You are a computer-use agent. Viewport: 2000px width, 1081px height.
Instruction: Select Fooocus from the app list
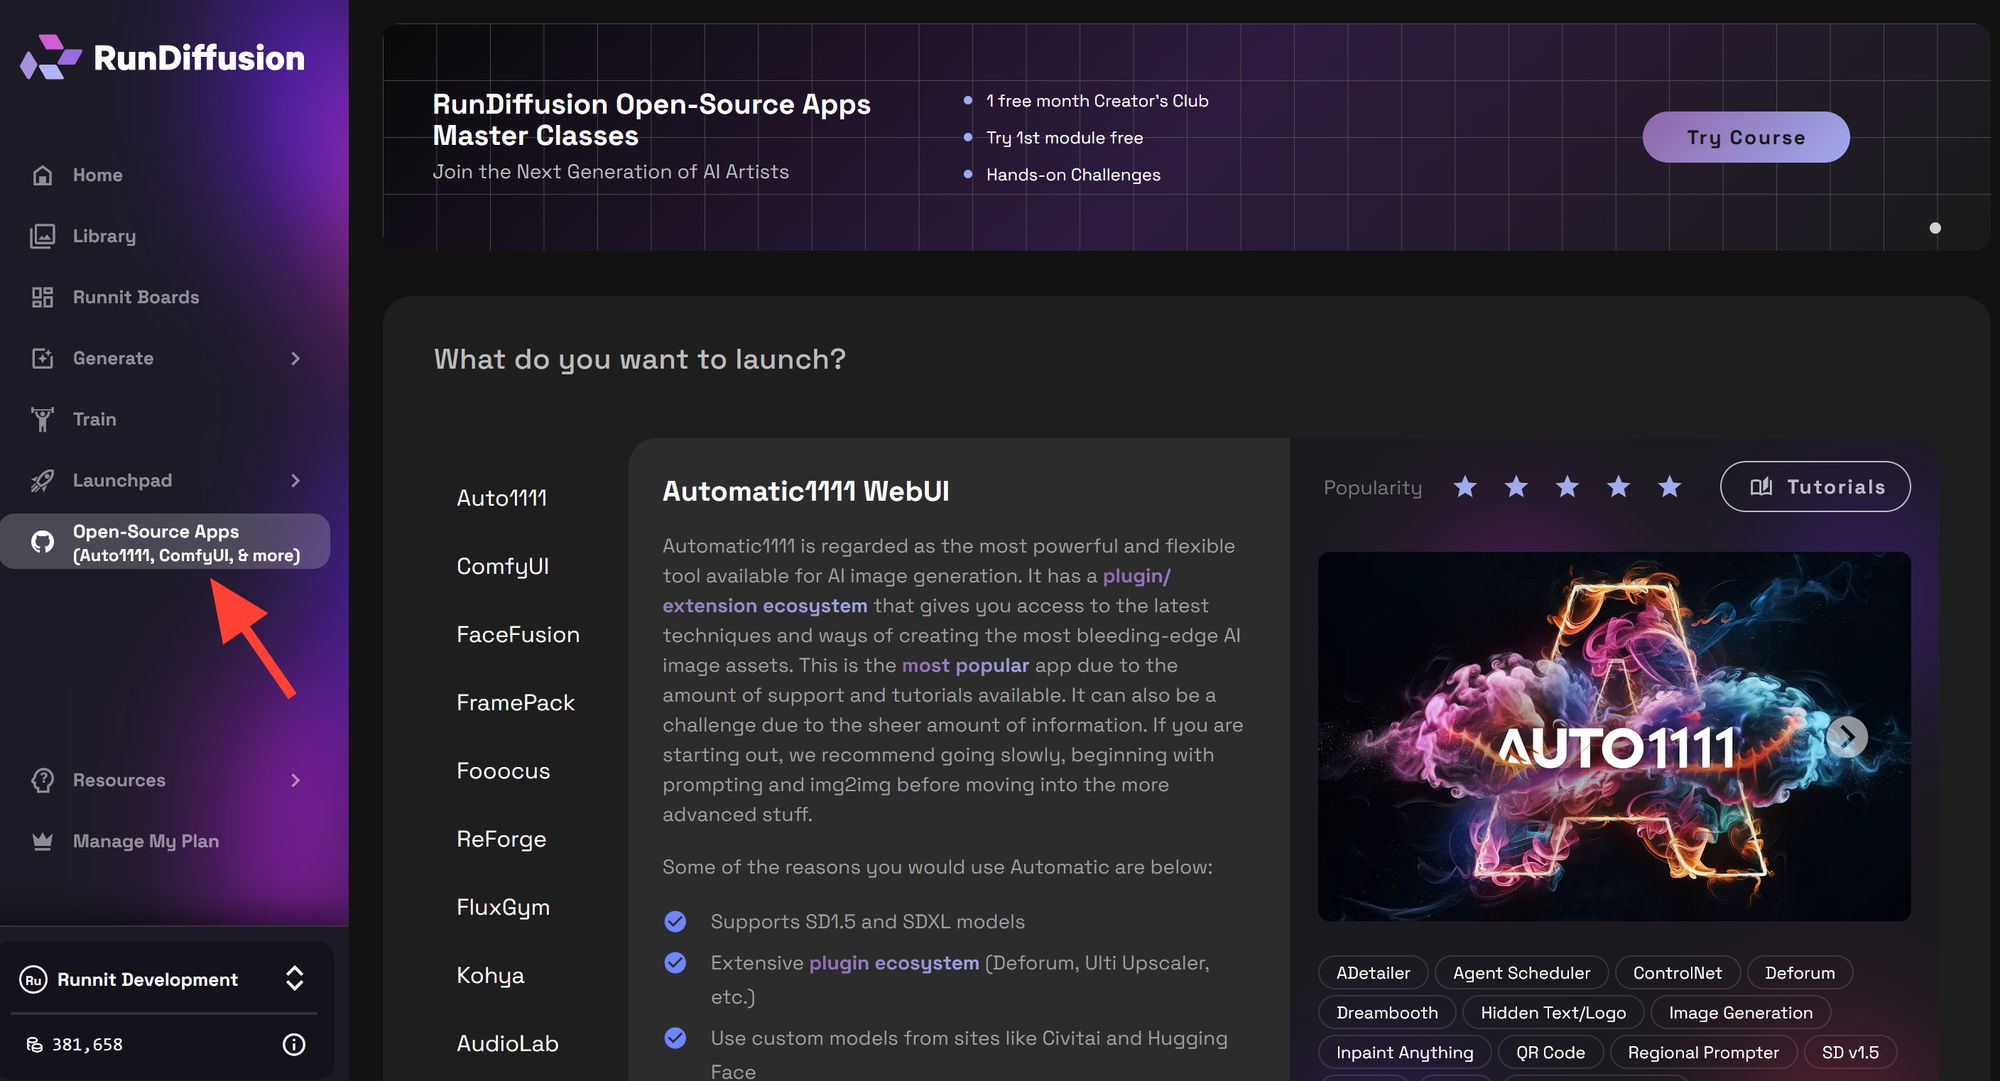(503, 771)
